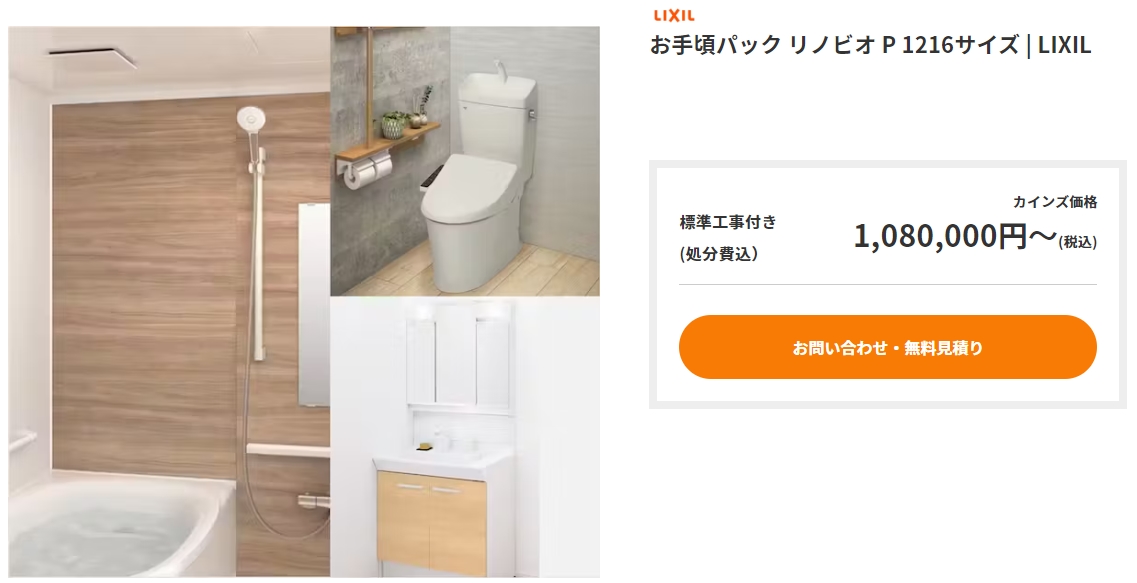The width and height of the screenshot is (1137, 583).
Task: Click the vertical shower slide bar
Action: tap(257, 250)
